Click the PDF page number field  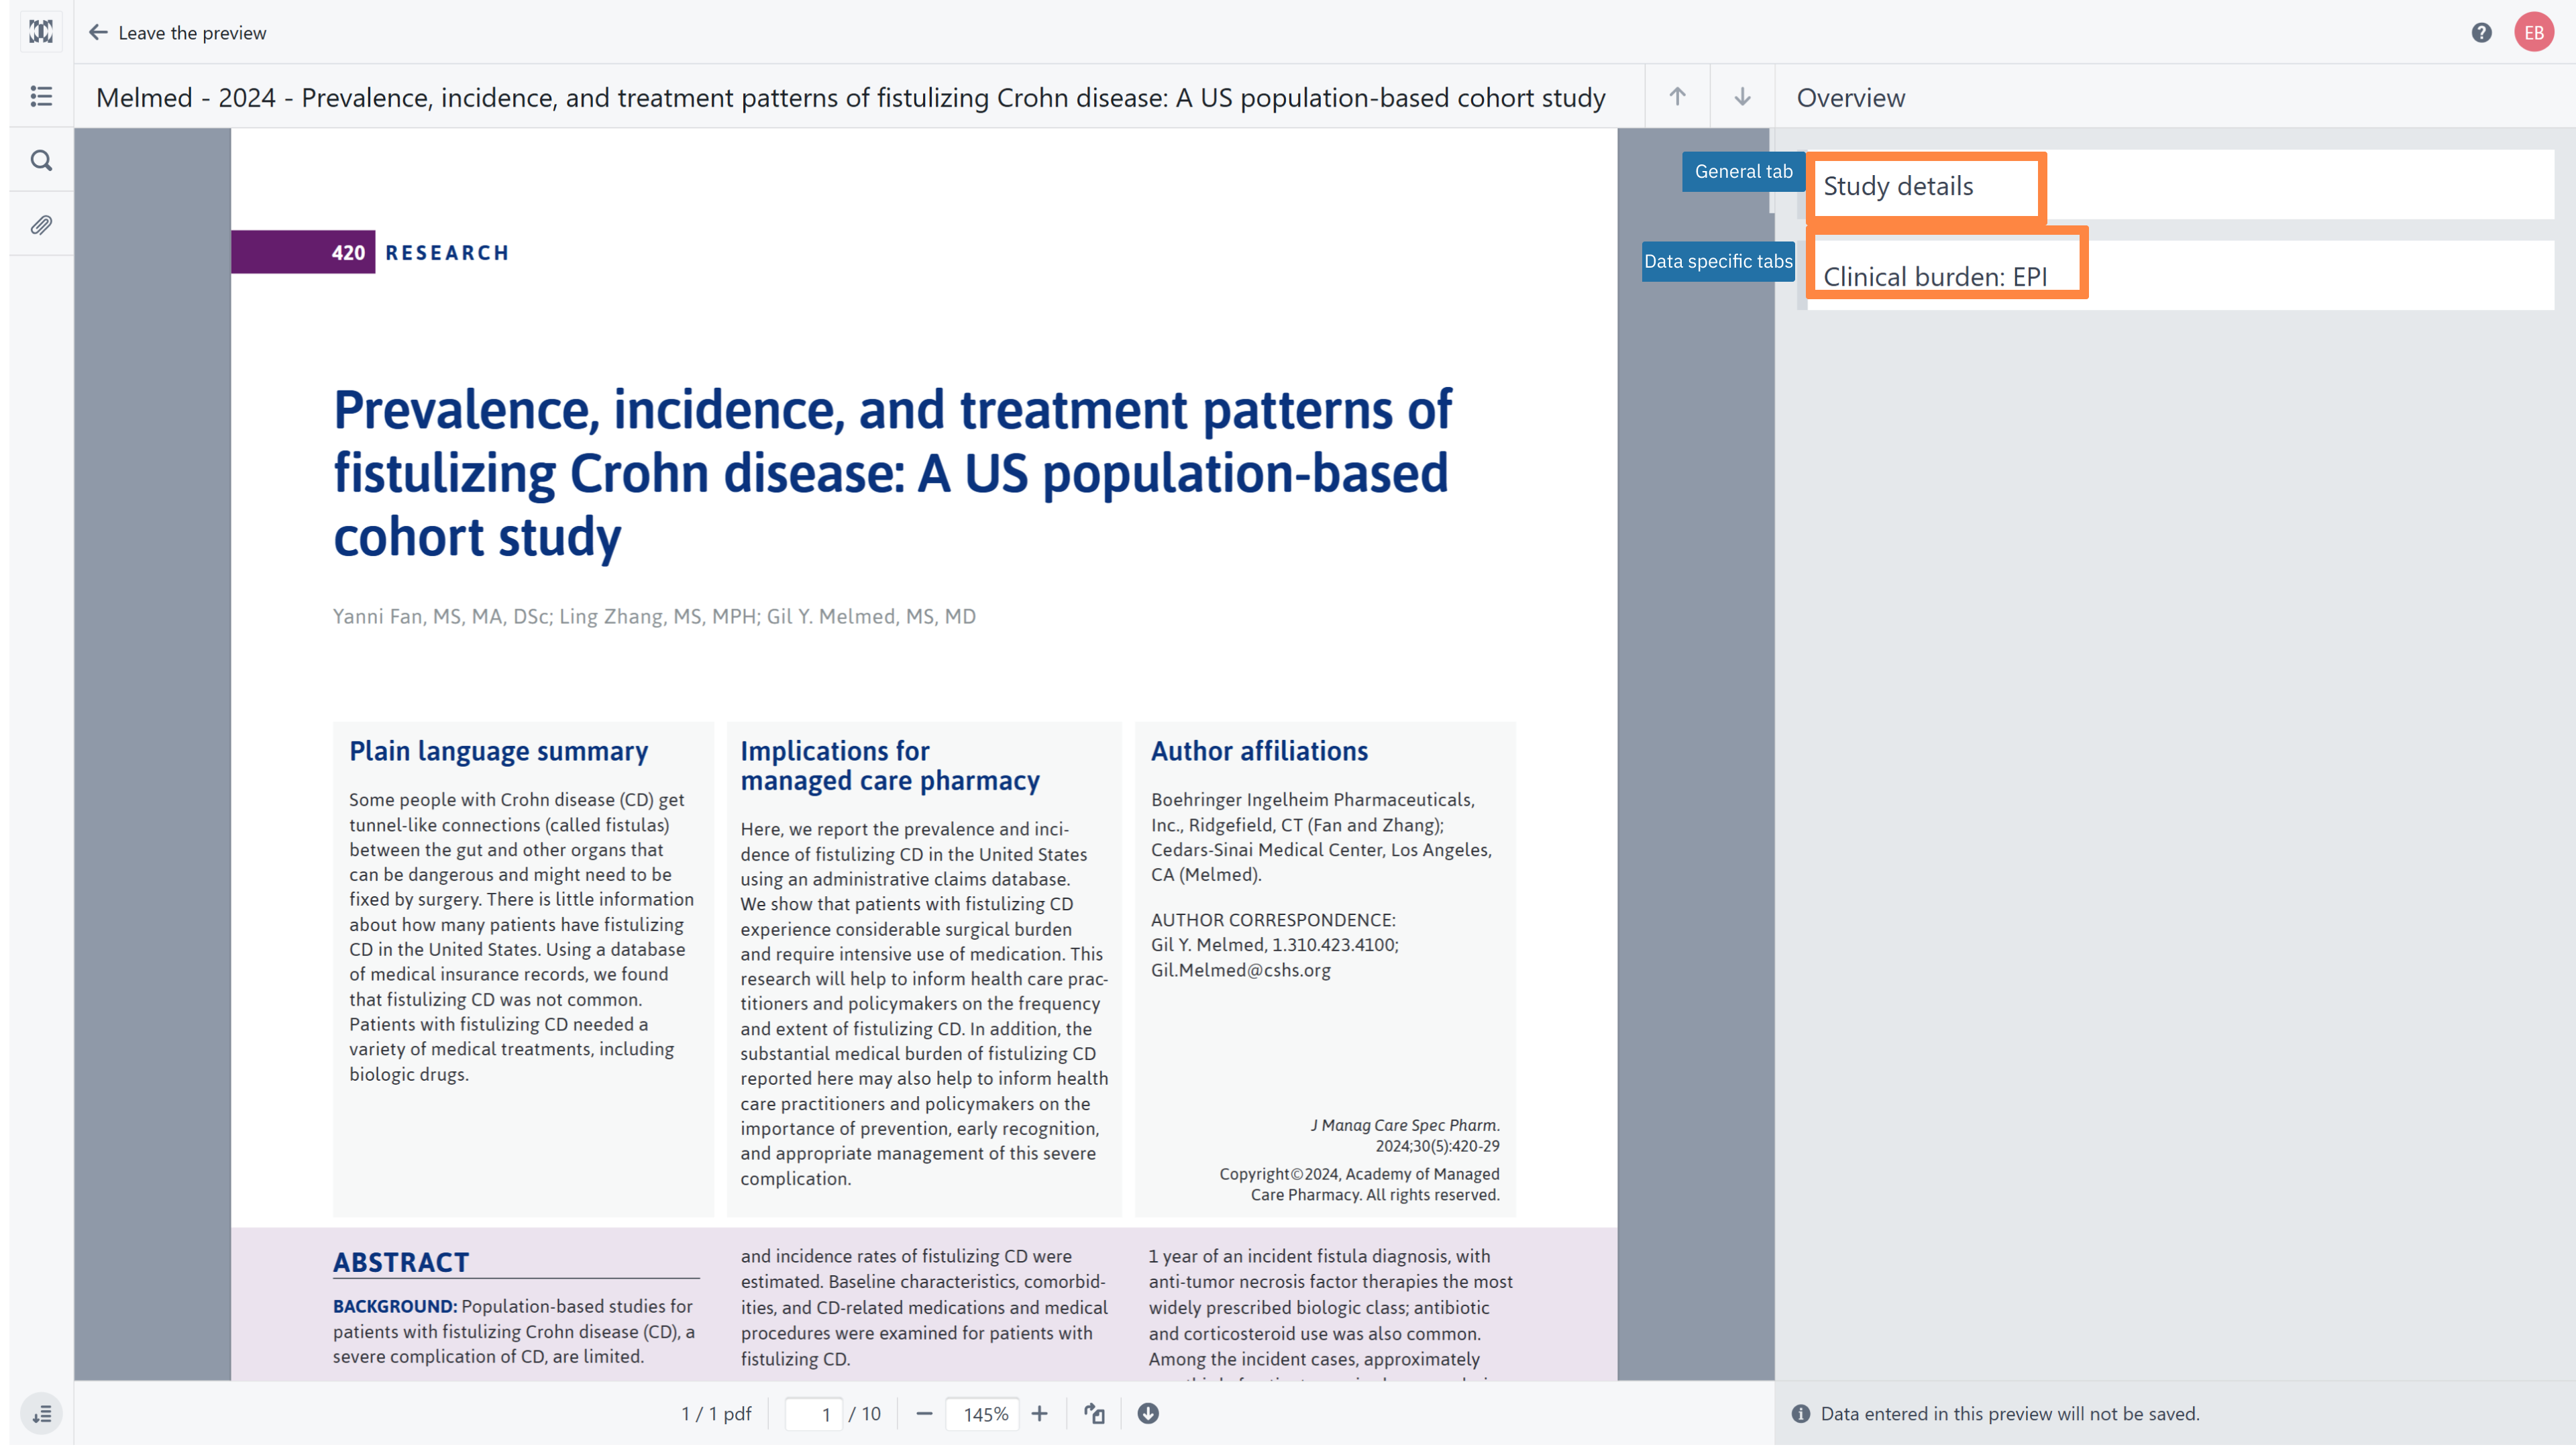(x=814, y=1414)
